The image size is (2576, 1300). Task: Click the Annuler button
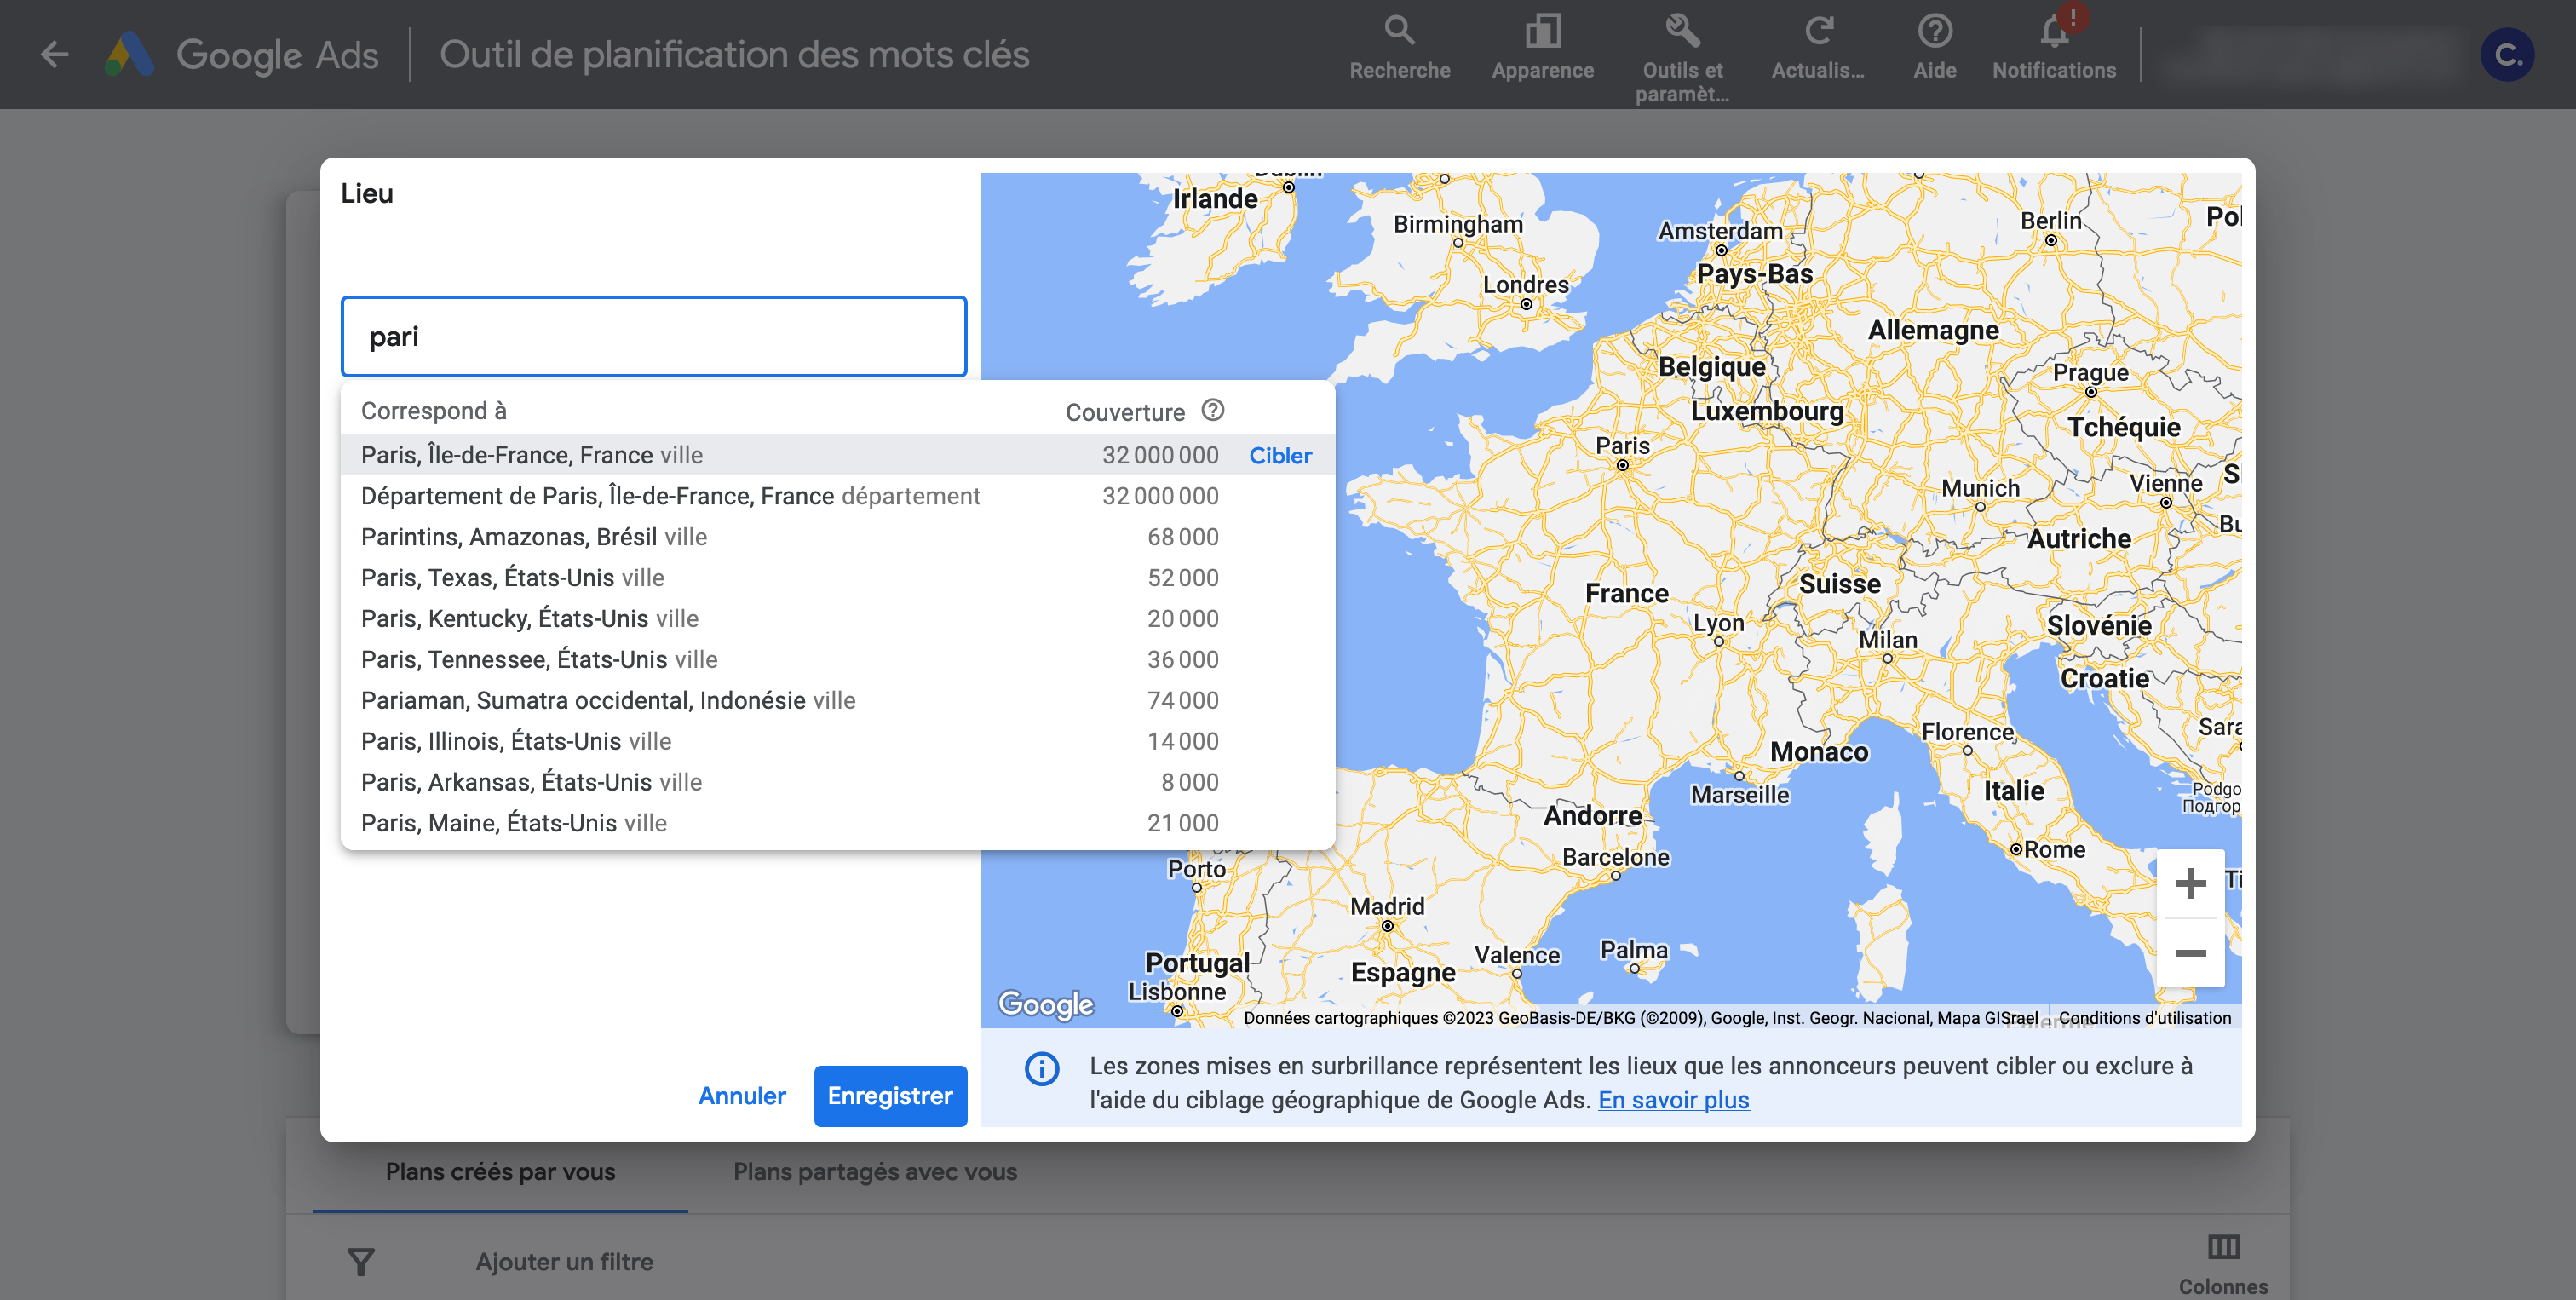[x=742, y=1096]
